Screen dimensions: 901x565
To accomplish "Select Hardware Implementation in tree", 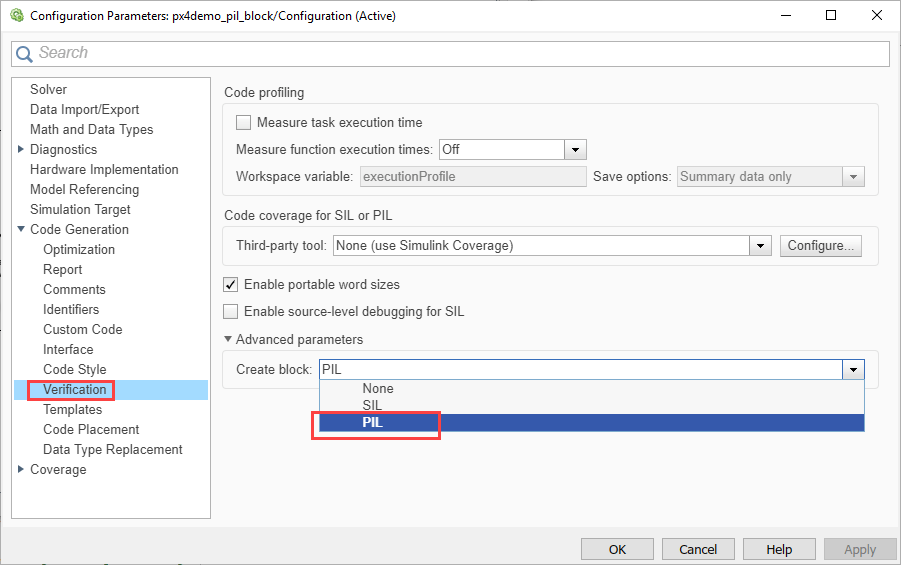I will (104, 170).
